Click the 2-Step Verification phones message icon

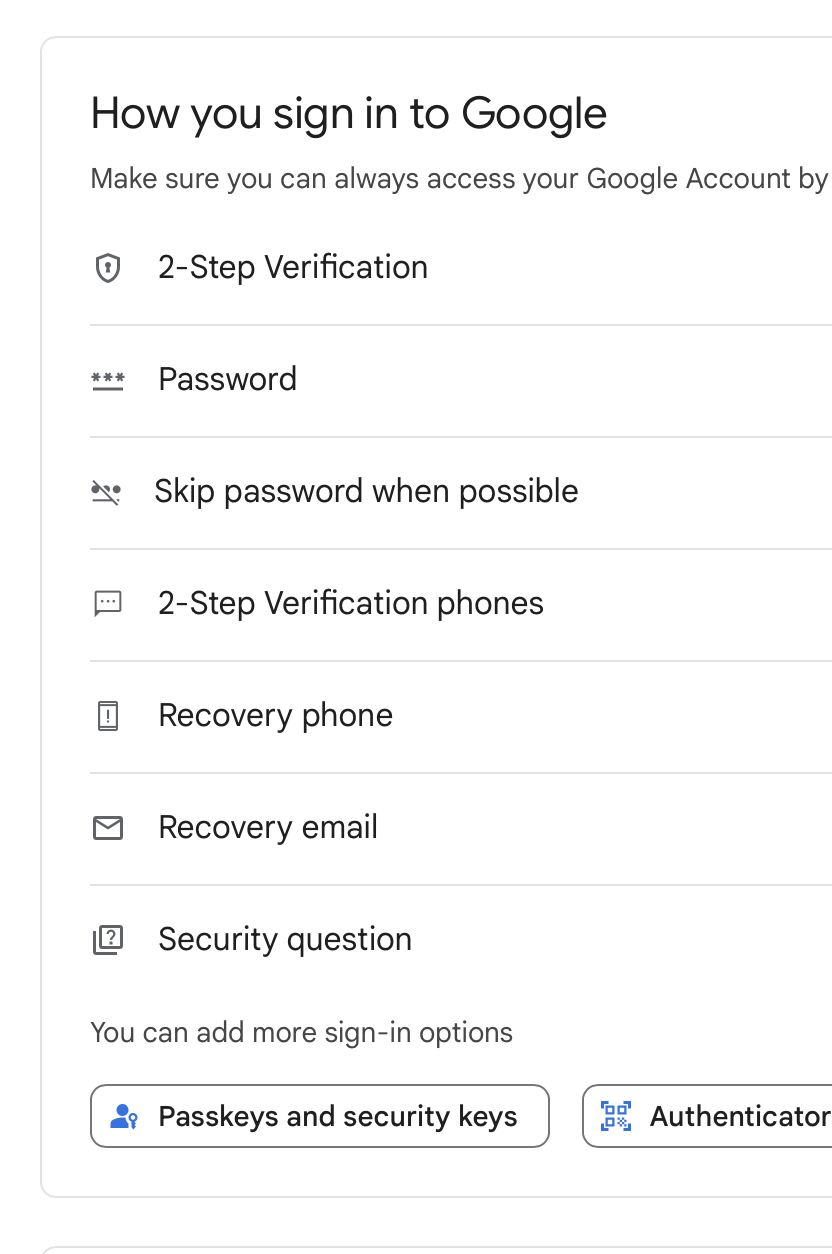point(107,603)
